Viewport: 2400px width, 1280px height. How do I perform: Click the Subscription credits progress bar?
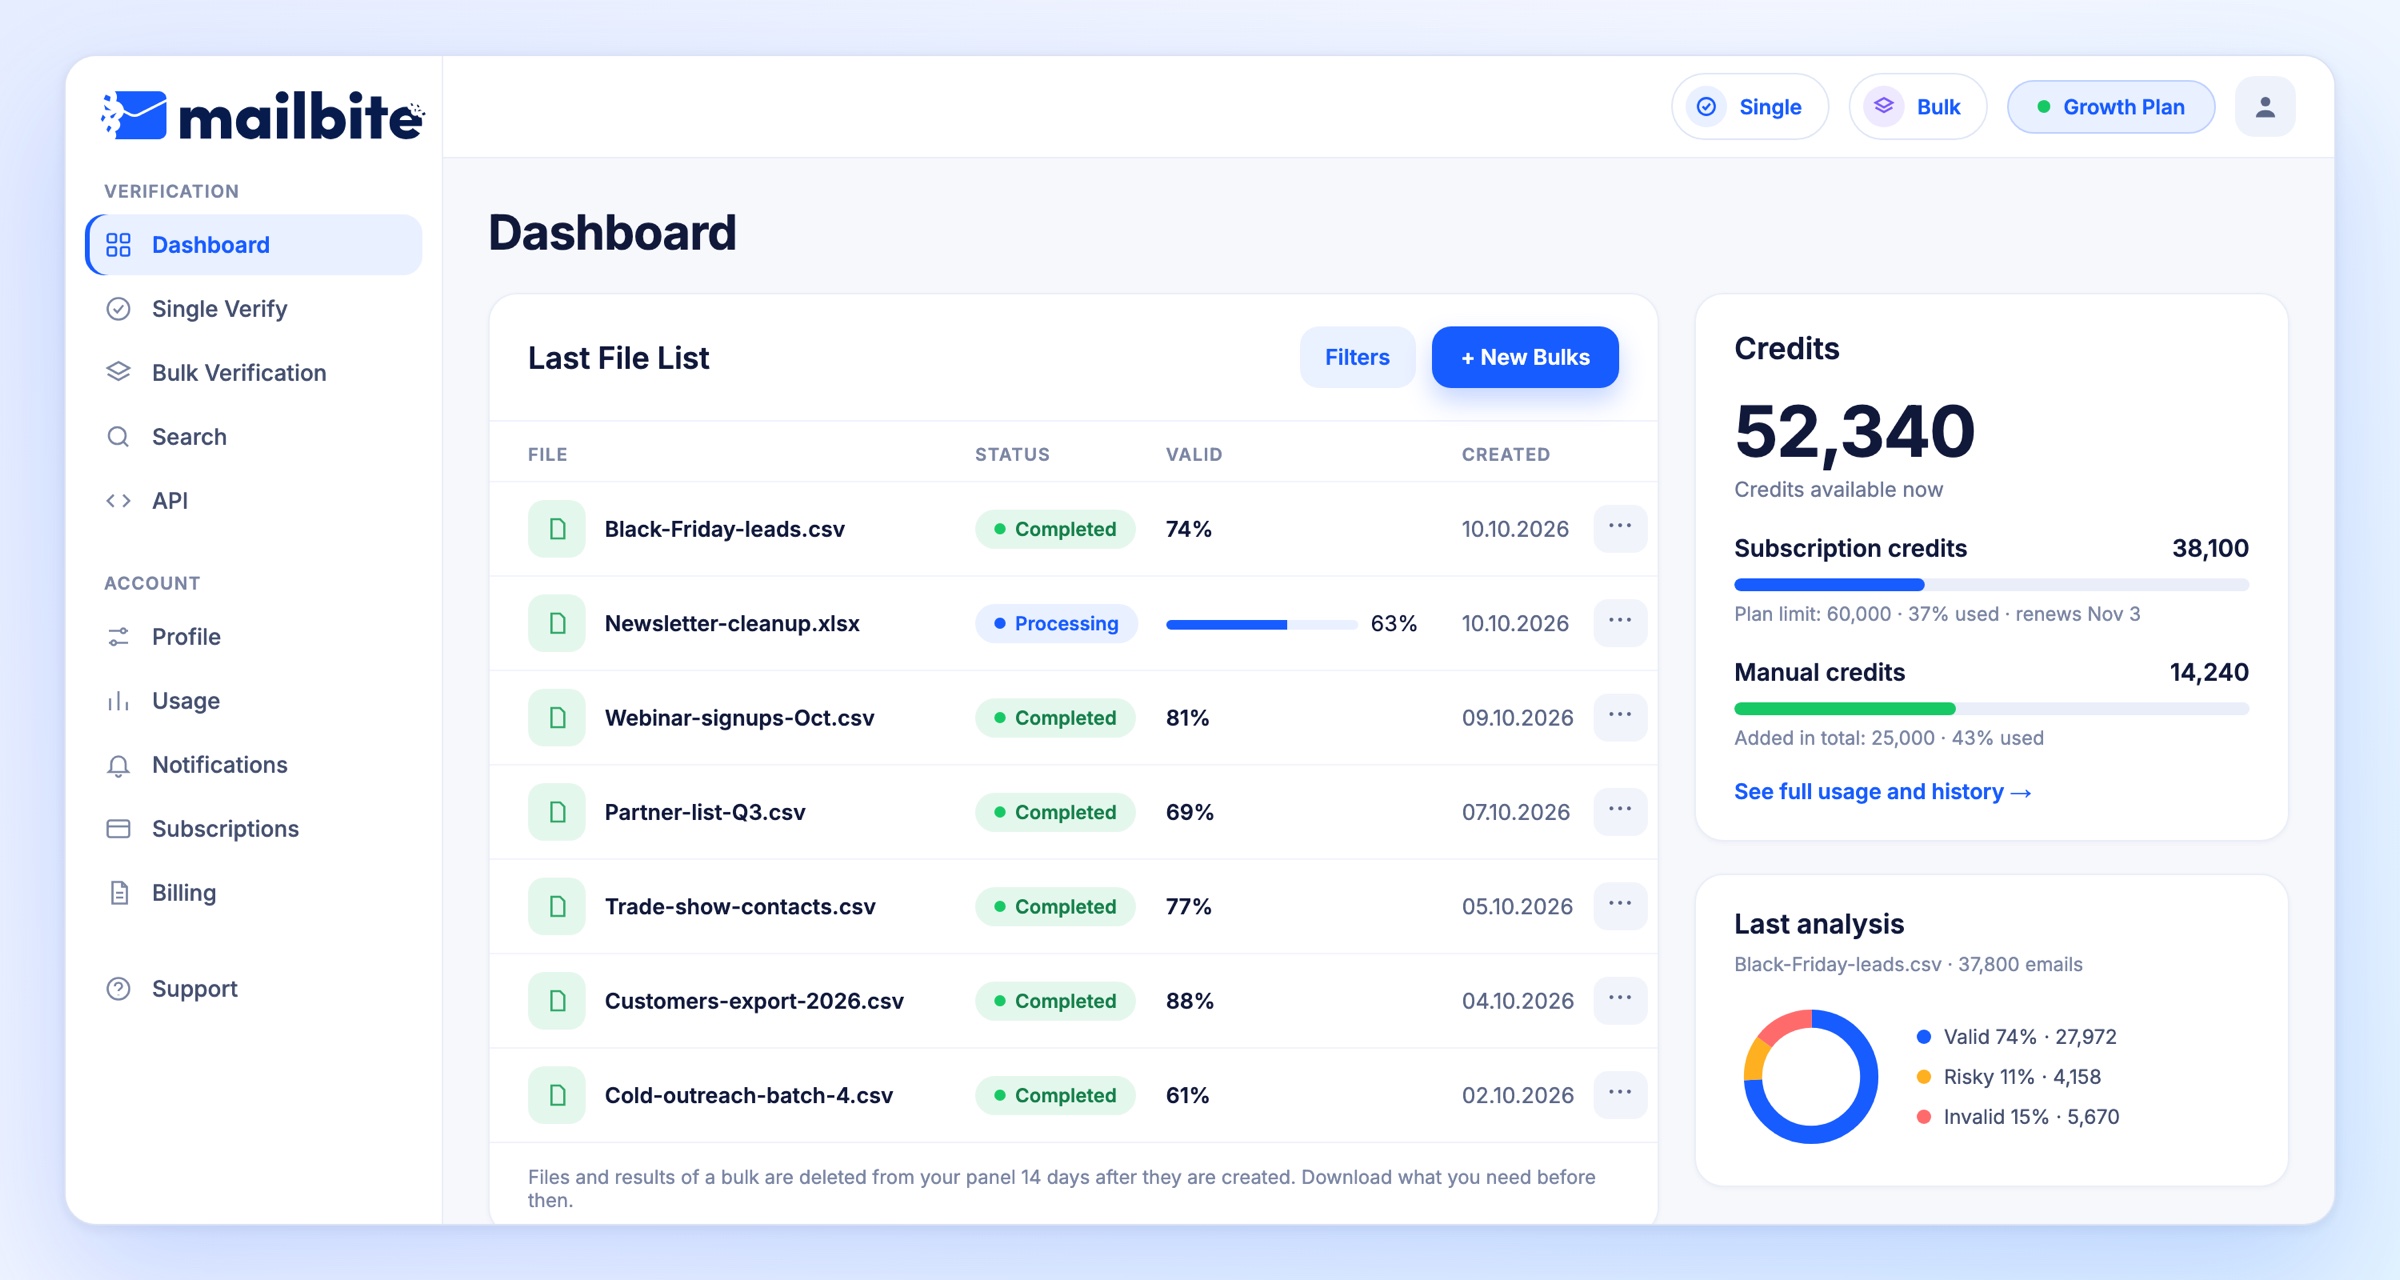pyautogui.click(x=1991, y=585)
